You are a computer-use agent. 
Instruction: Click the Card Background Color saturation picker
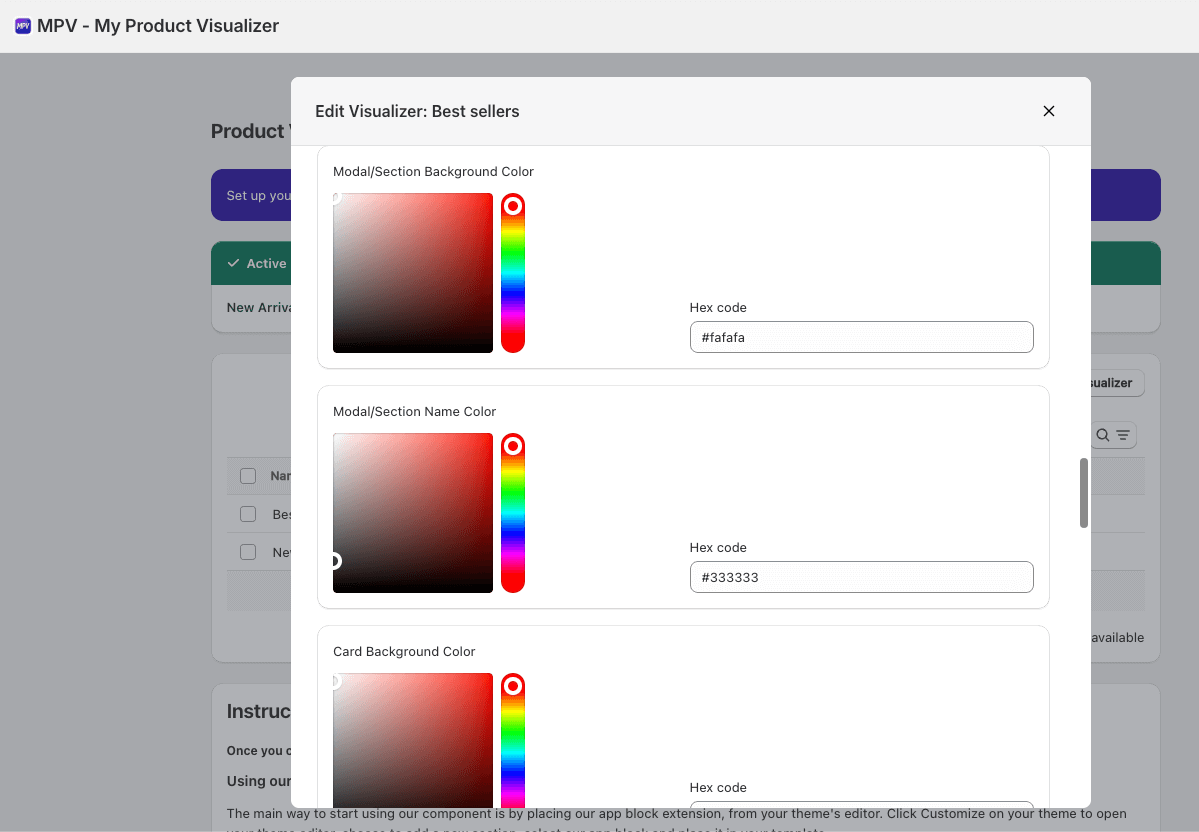[x=413, y=740]
